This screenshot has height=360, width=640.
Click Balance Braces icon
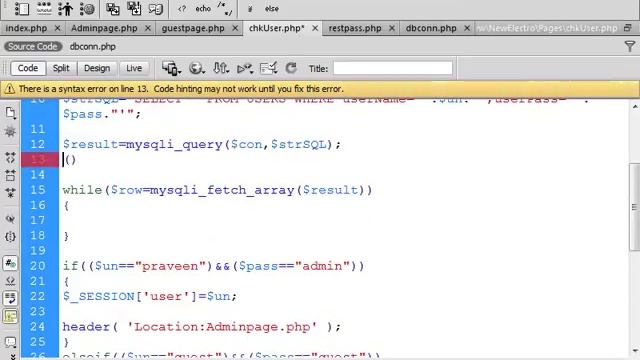pos(10,236)
